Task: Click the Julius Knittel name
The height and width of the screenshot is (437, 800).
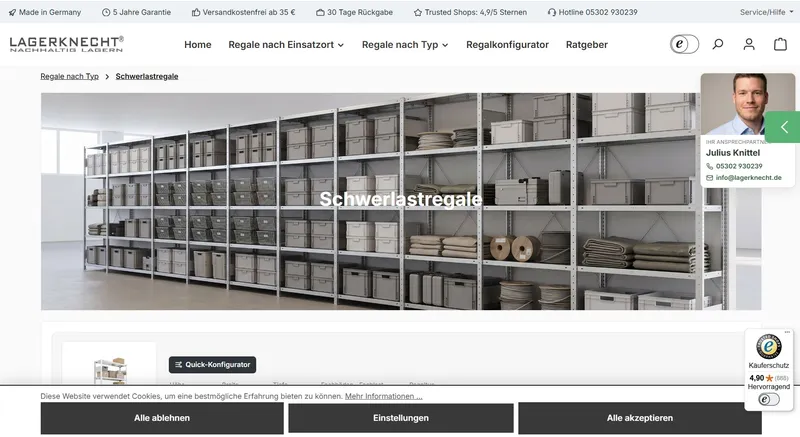Action: [x=733, y=153]
